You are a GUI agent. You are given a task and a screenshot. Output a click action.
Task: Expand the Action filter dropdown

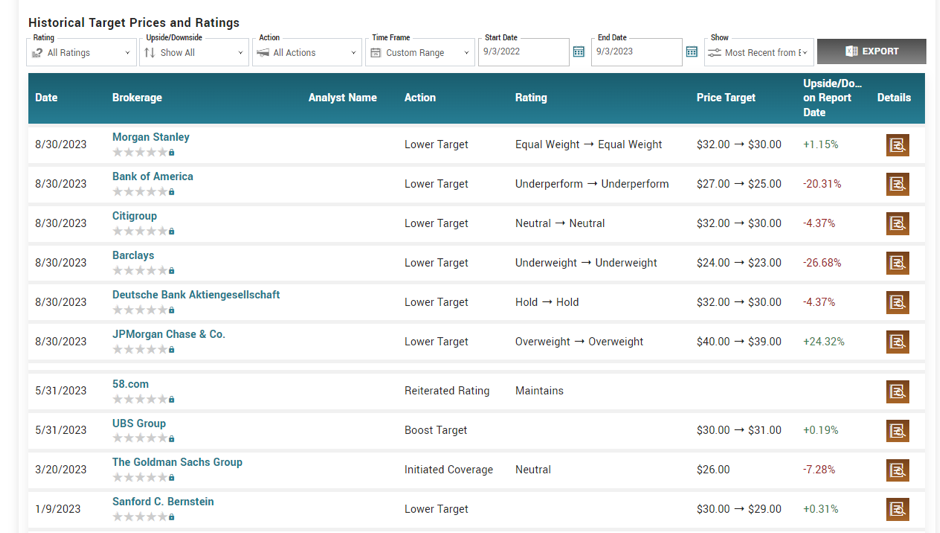pyautogui.click(x=306, y=53)
